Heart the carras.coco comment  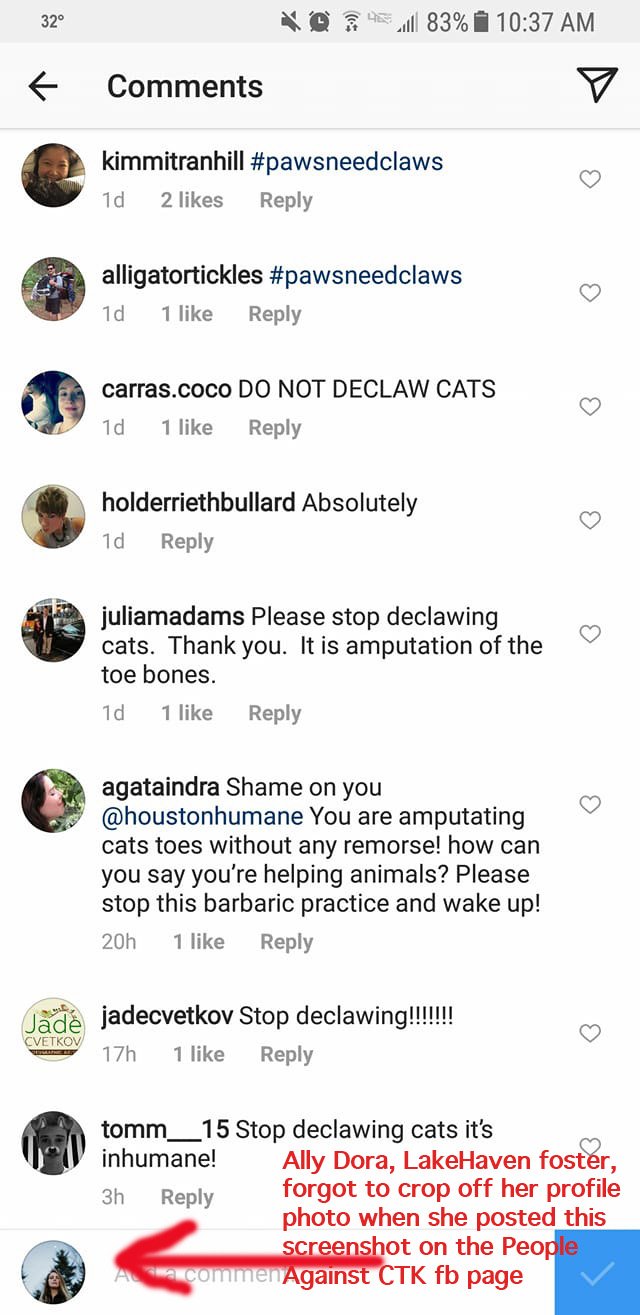pos(590,407)
